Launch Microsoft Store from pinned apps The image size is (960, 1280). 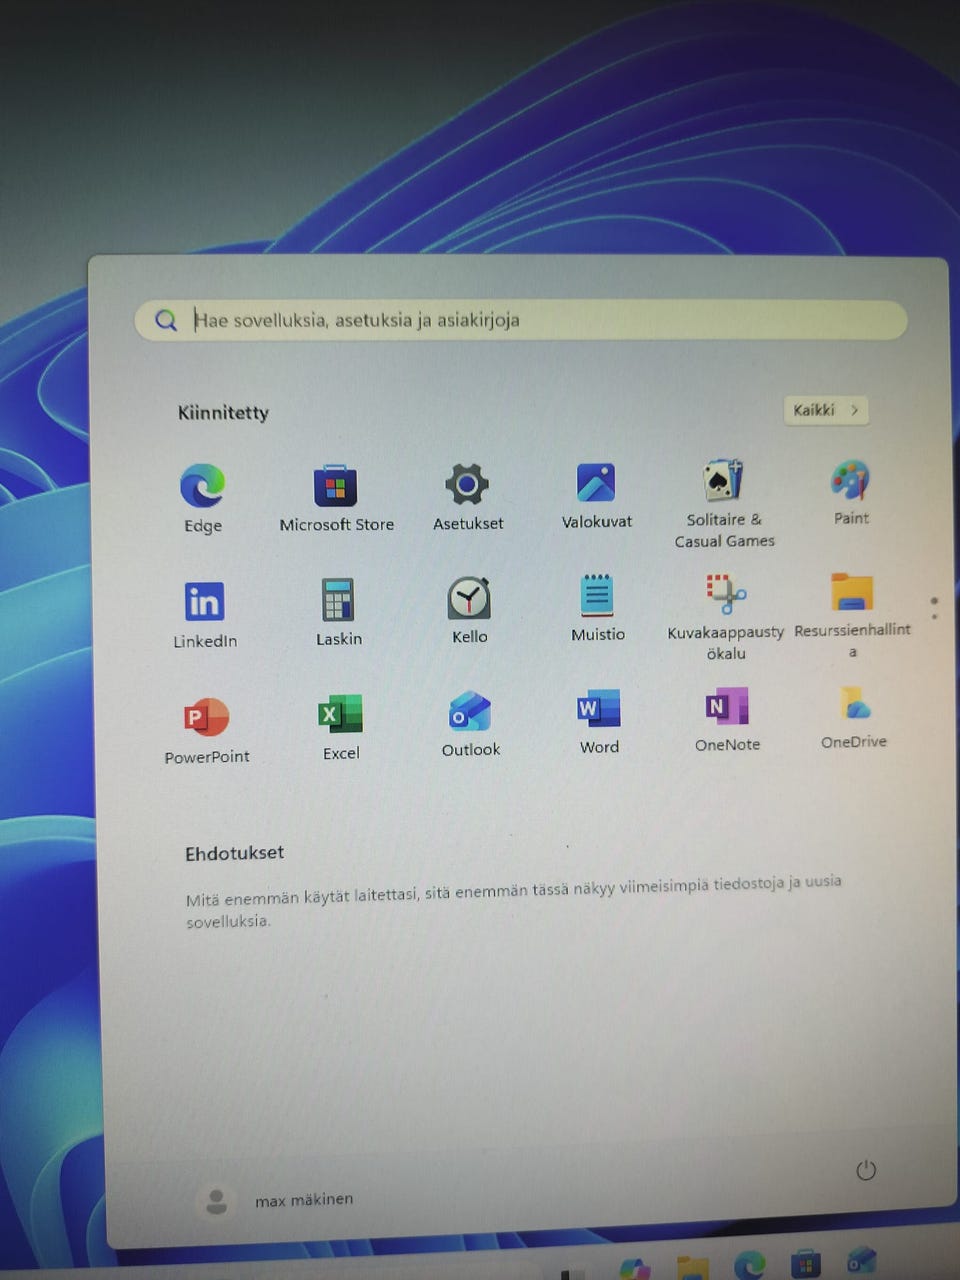click(336, 498)
